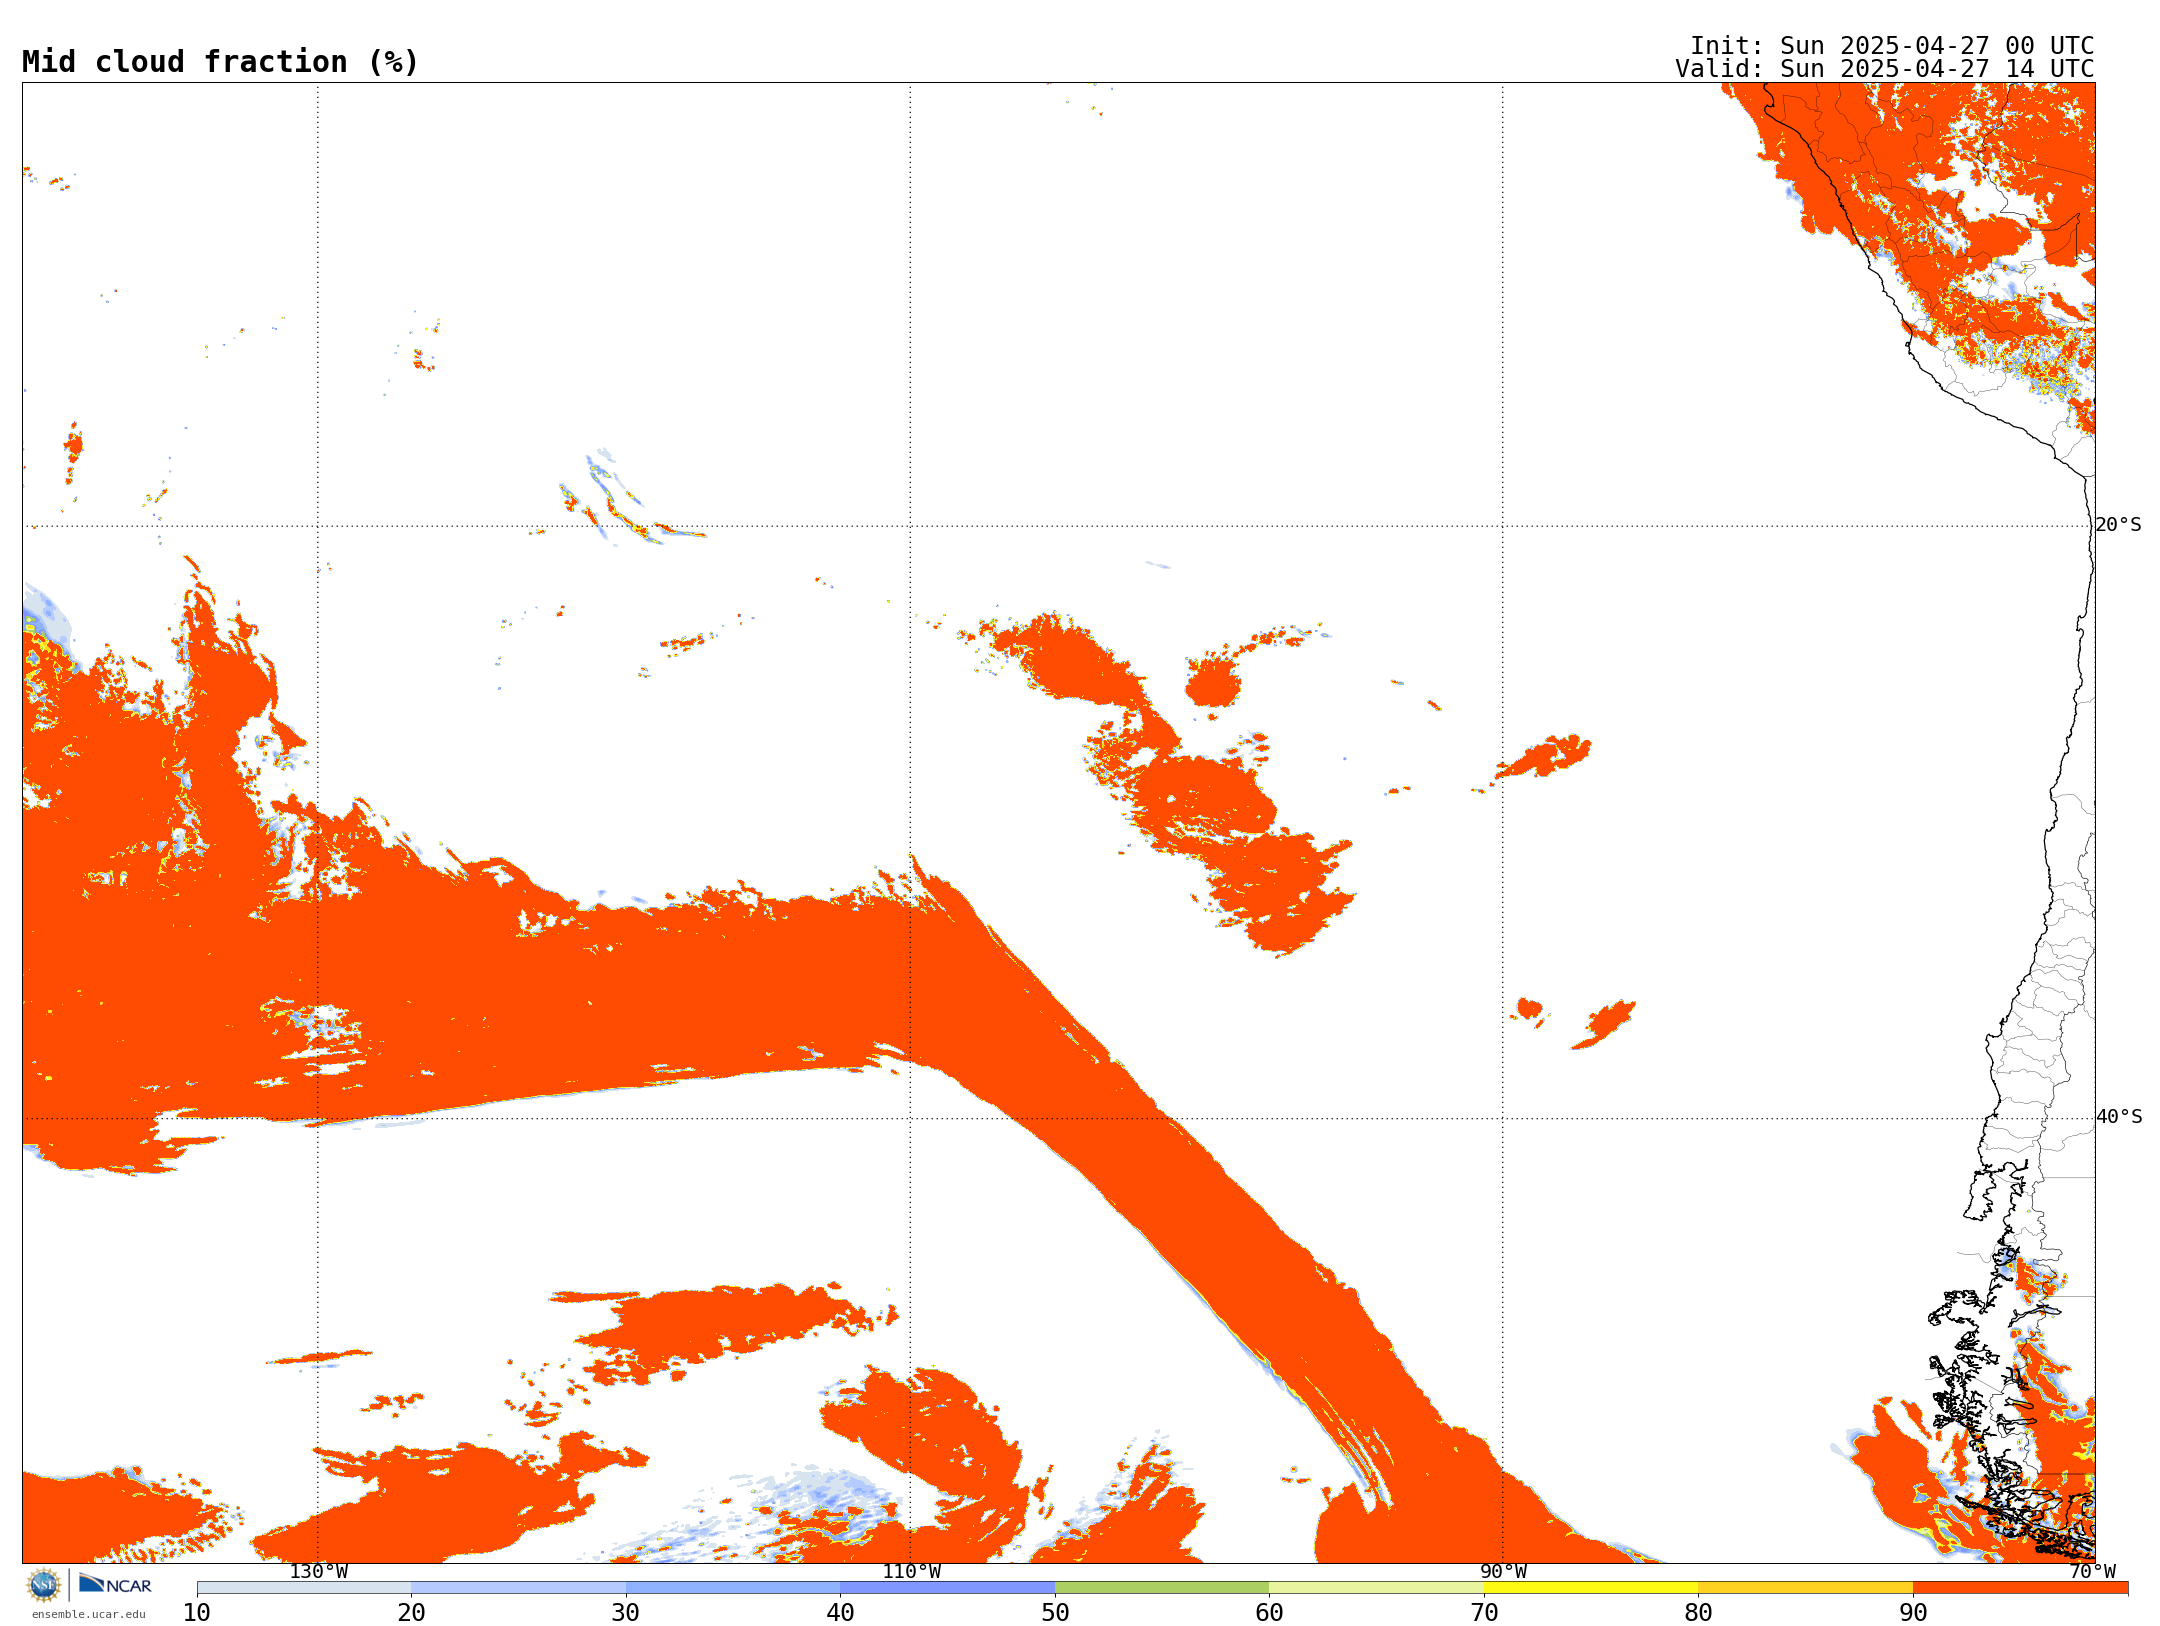Click the 90°W longitude label
This screenshot has width=2160, height=1626.
1503,1572
